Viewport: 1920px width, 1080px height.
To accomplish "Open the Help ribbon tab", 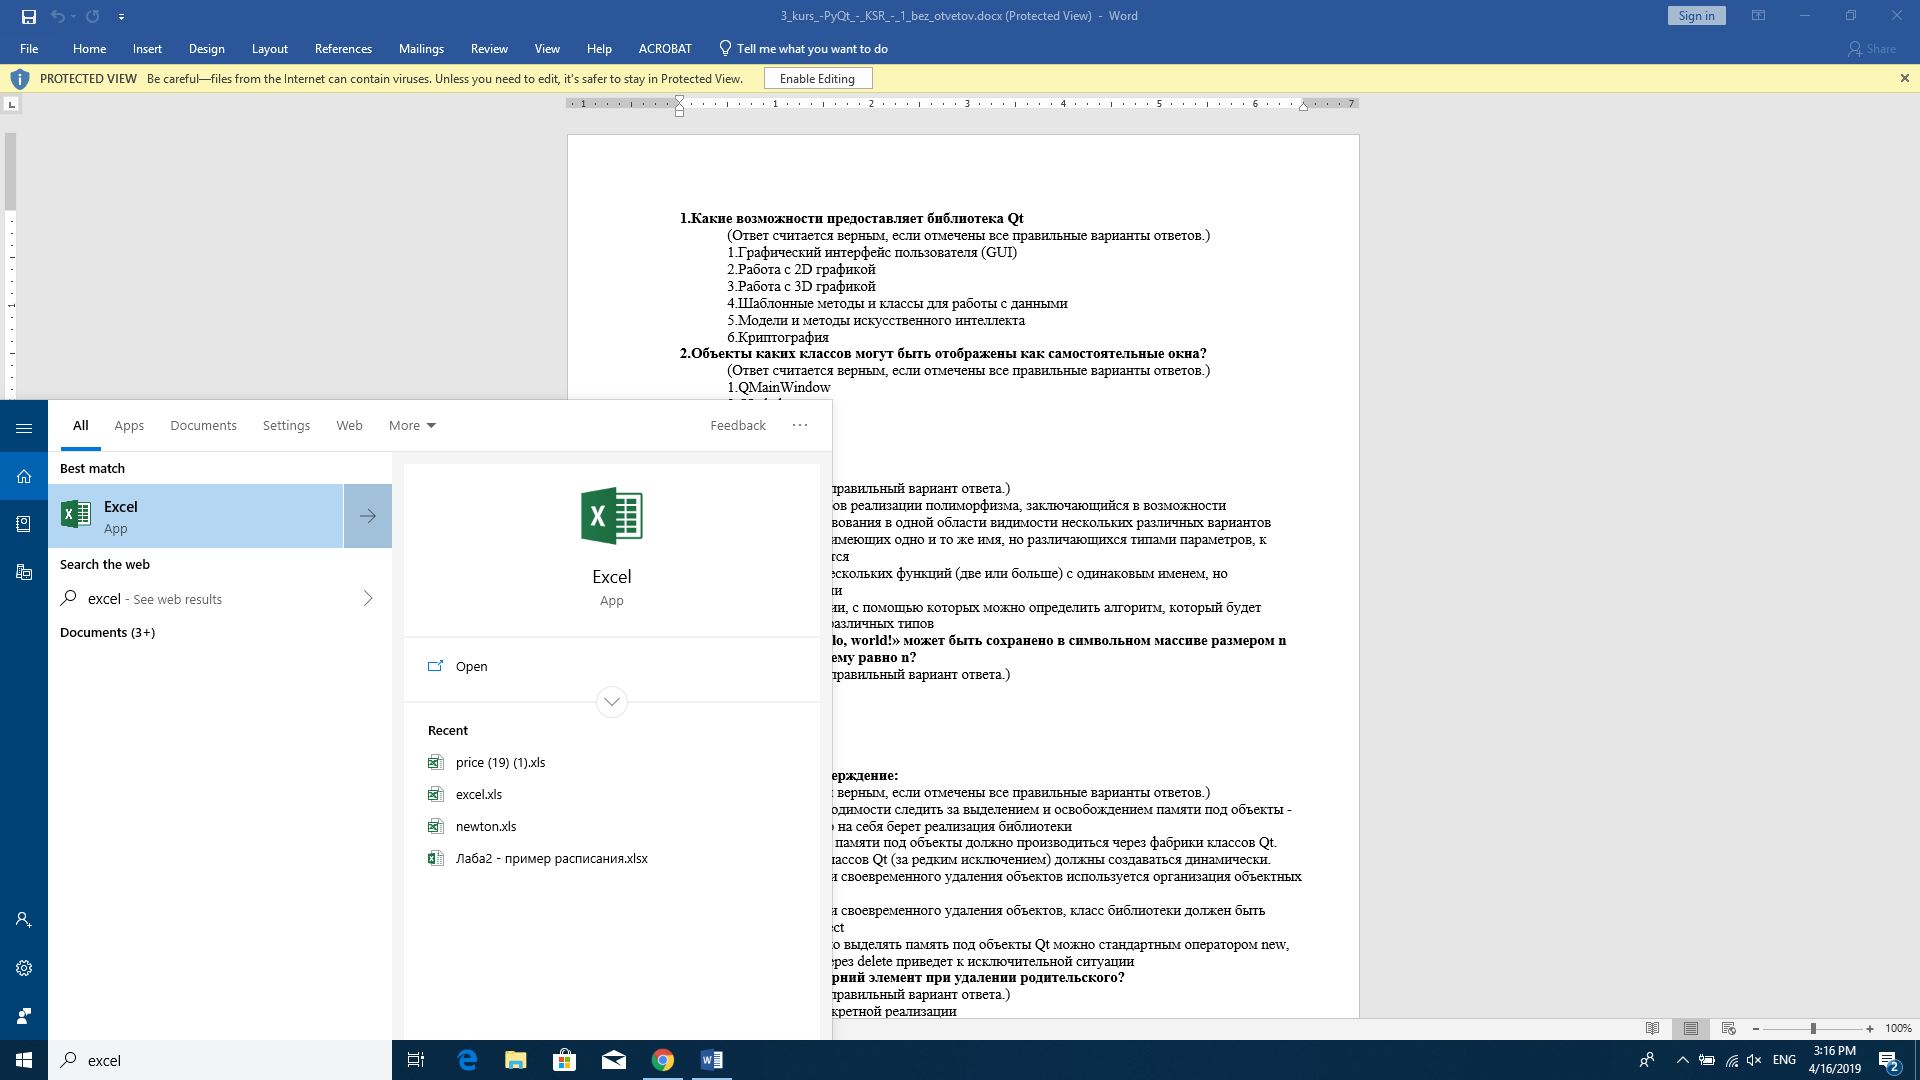I will pyautogui.click(x=599, y=48).
